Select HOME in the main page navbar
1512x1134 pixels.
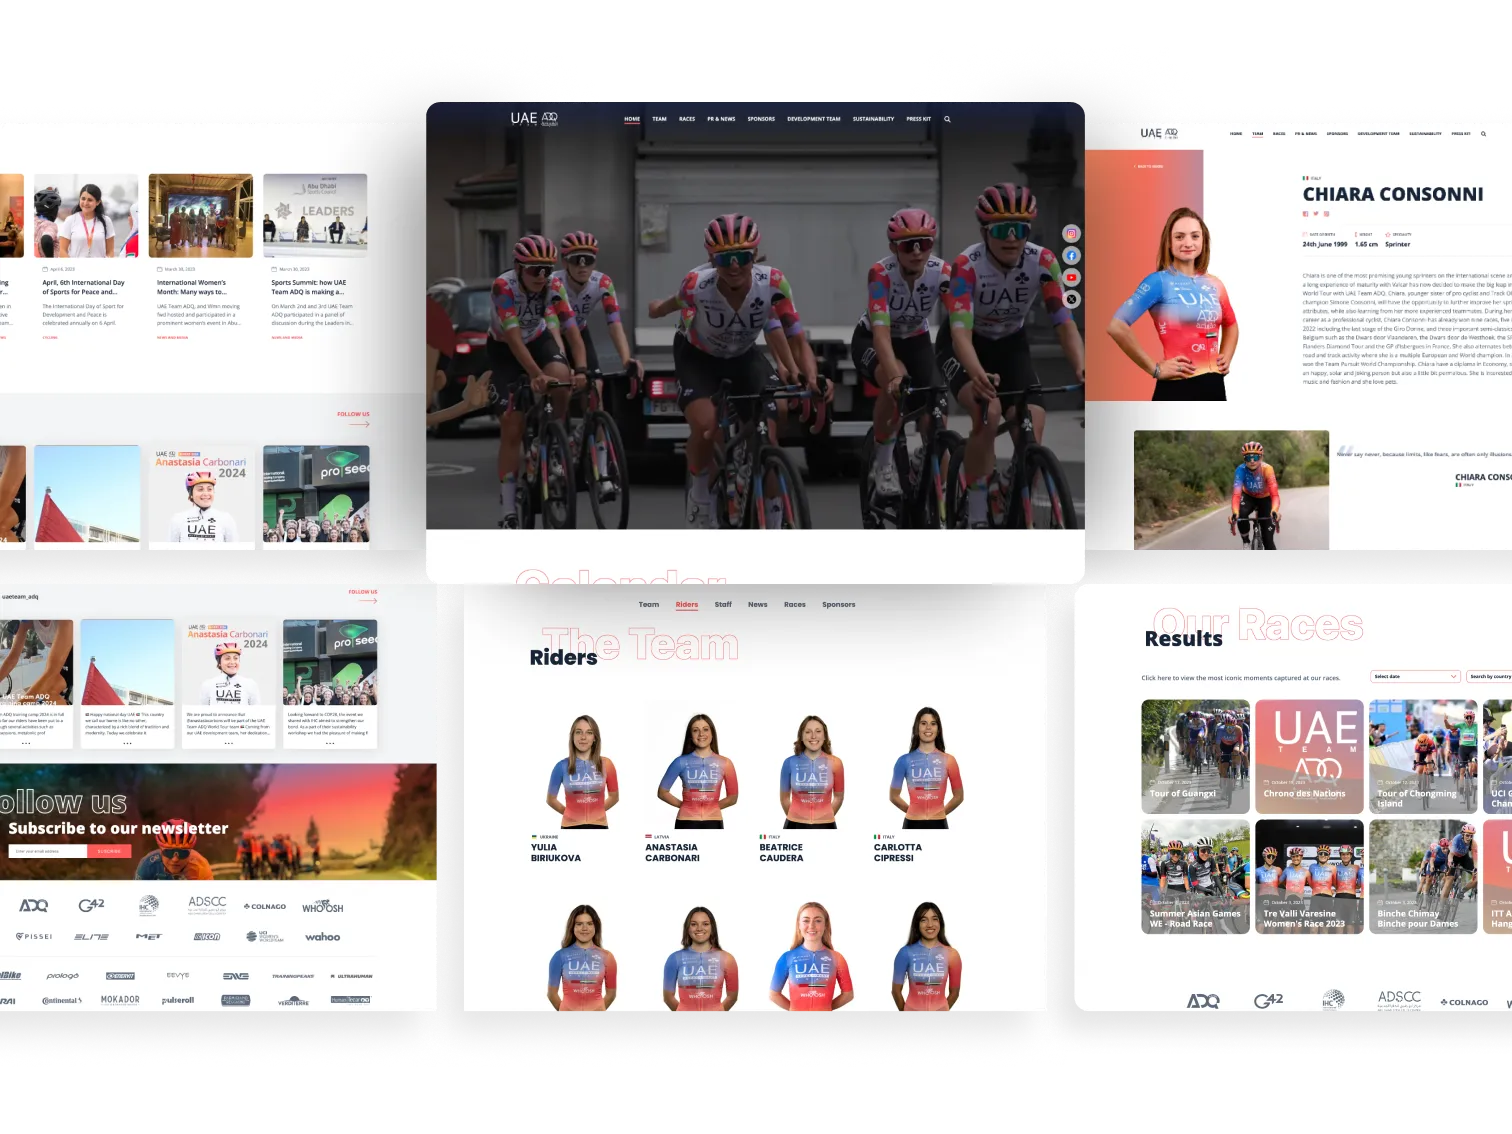pos(632,119)
